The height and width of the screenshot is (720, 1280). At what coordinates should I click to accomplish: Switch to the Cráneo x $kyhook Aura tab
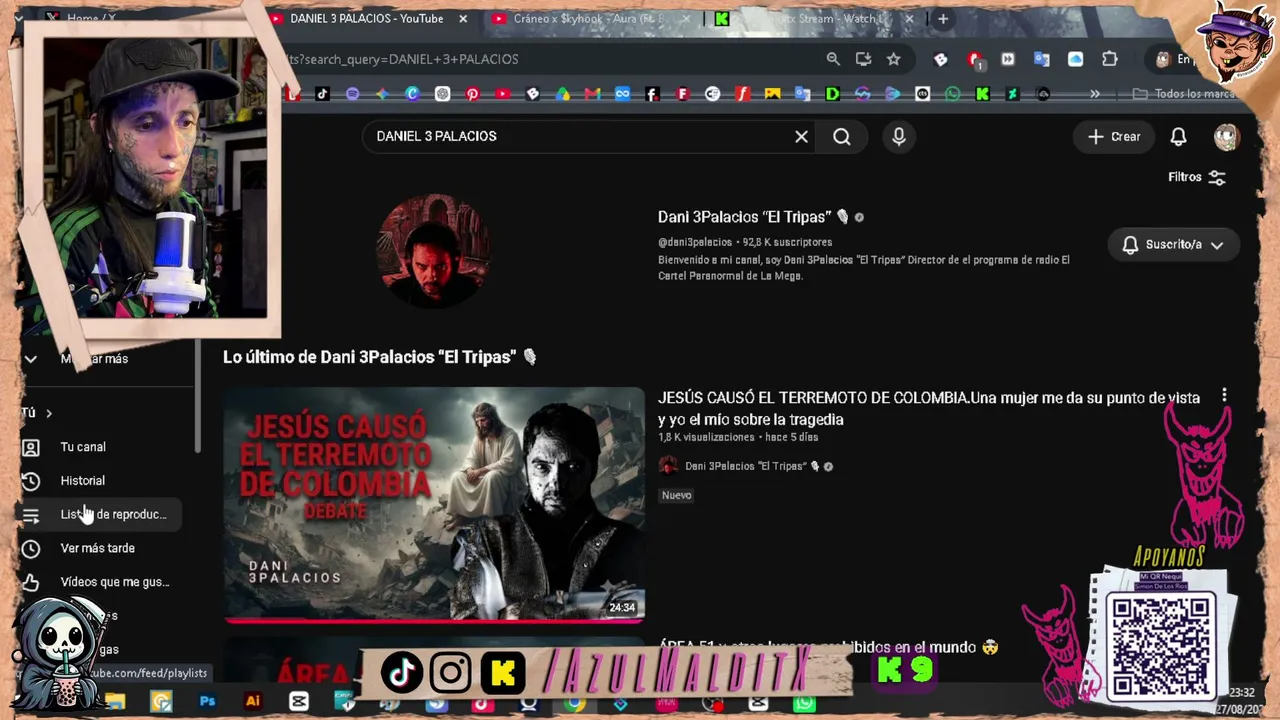click(x=588, y=19)
